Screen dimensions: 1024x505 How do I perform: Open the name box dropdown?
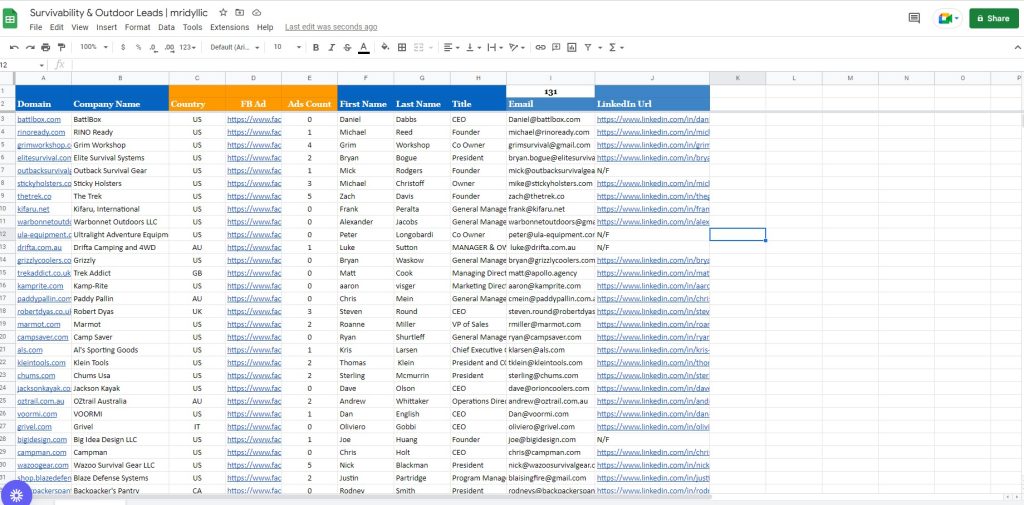click(x=42, y=65)
